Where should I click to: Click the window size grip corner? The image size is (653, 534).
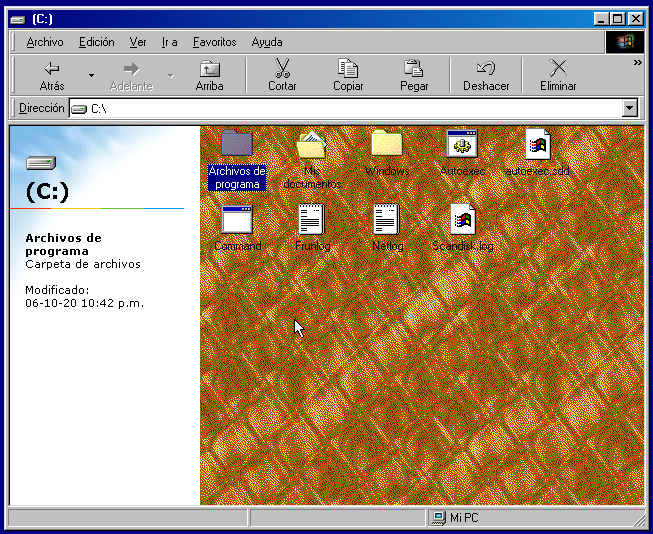639,520
